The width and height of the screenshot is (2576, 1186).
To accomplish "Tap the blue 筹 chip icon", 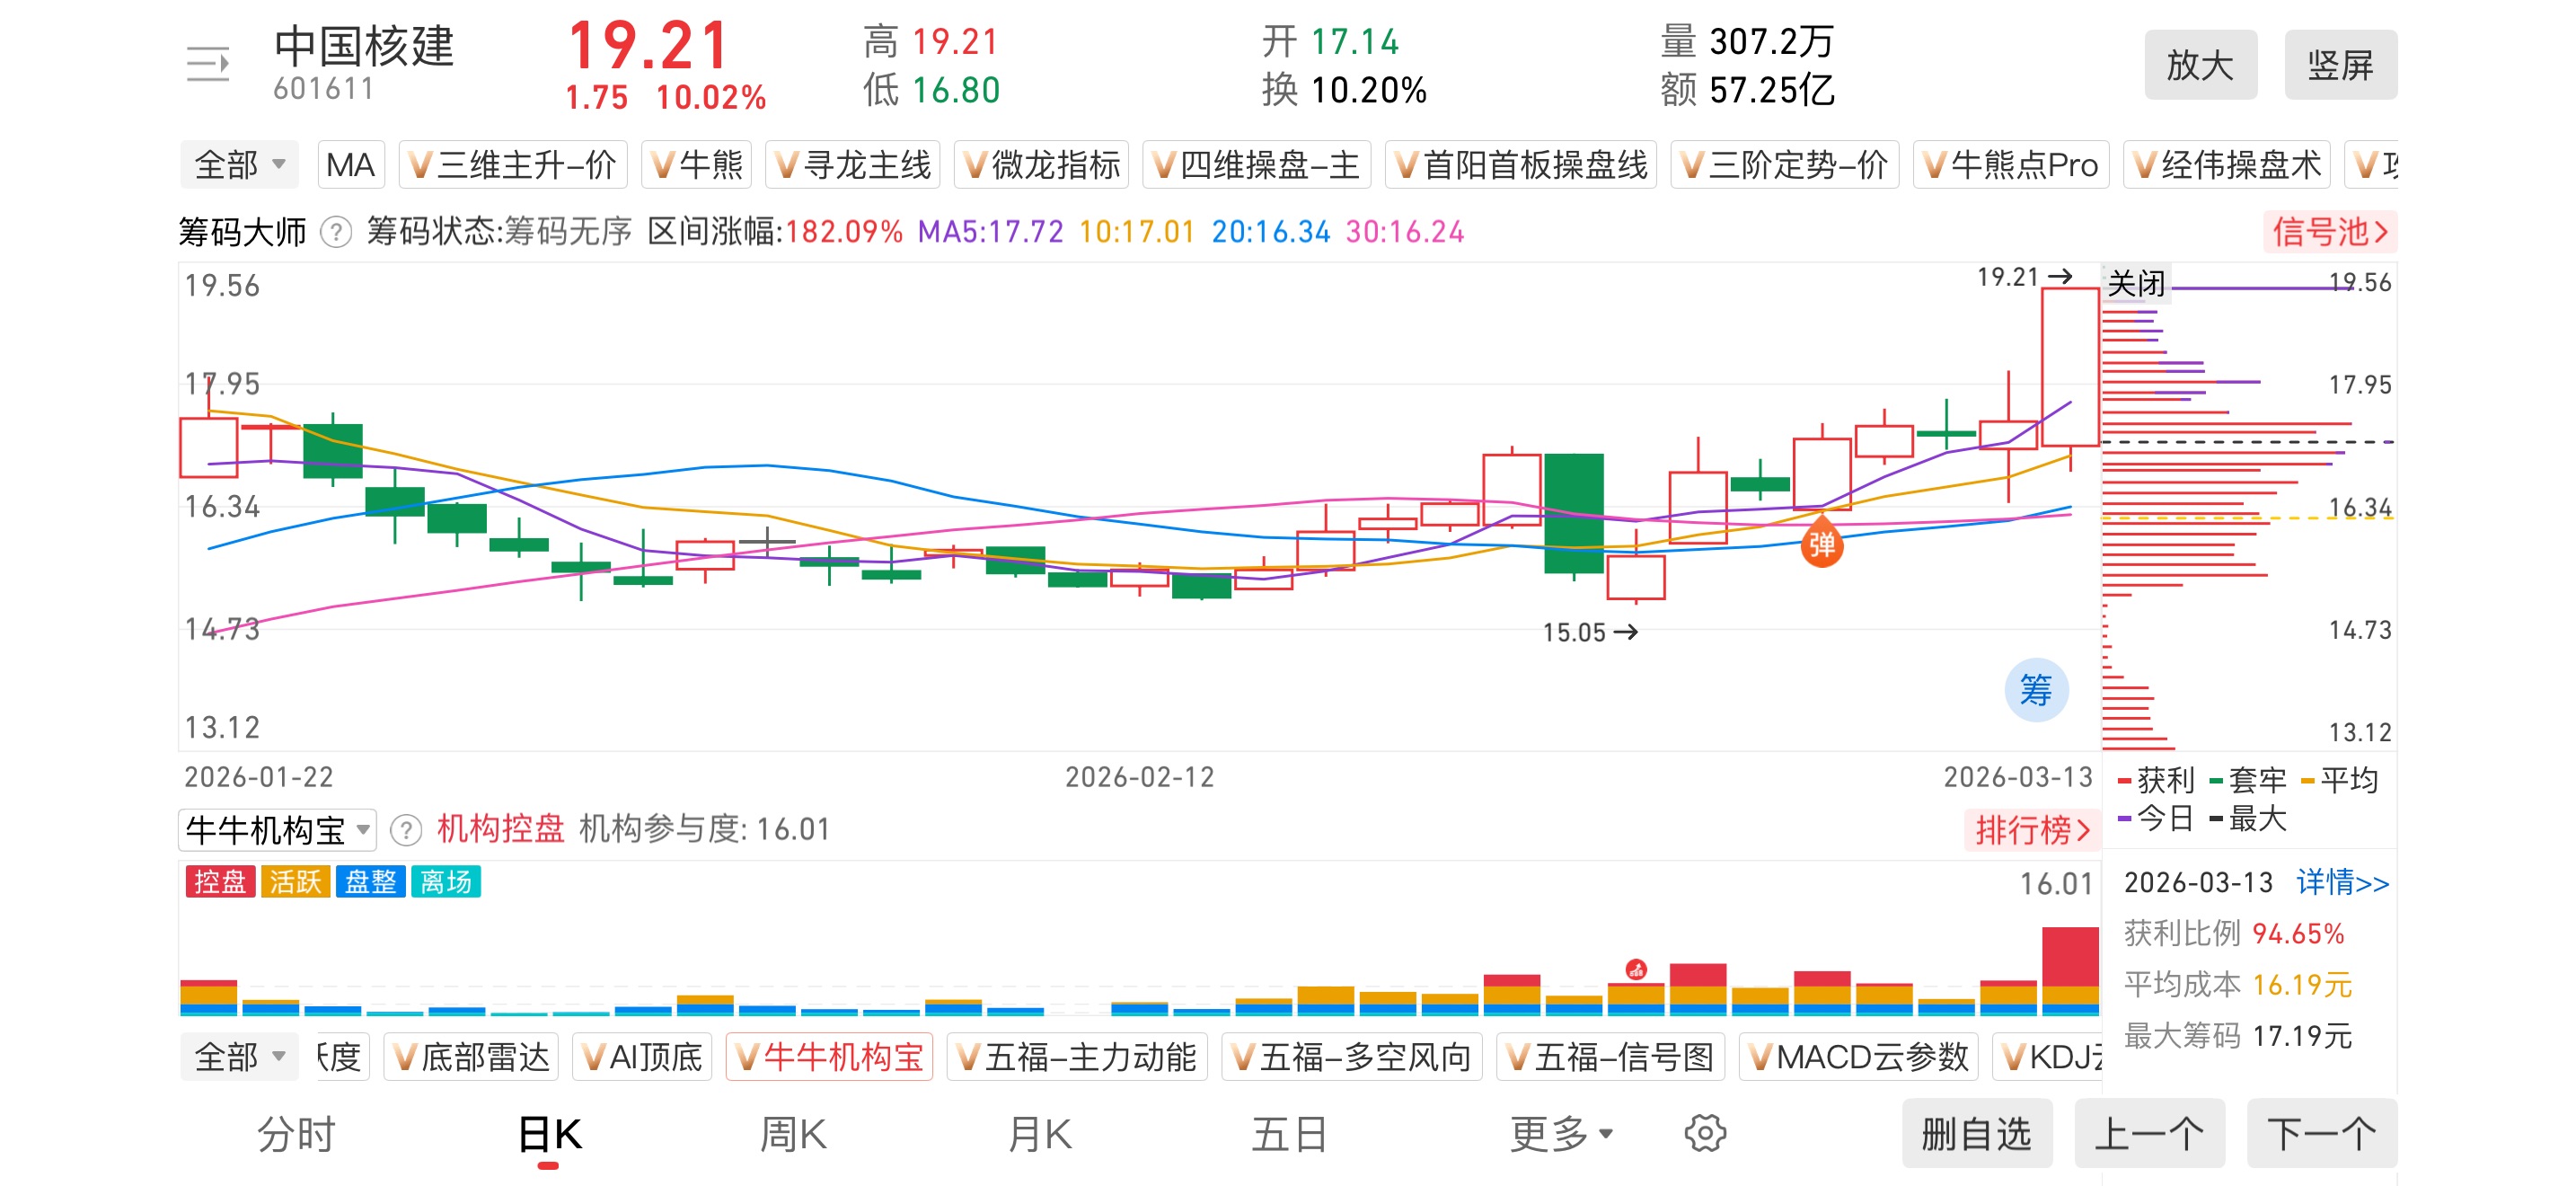I will pyautogui.click(x=2035, y=689).
